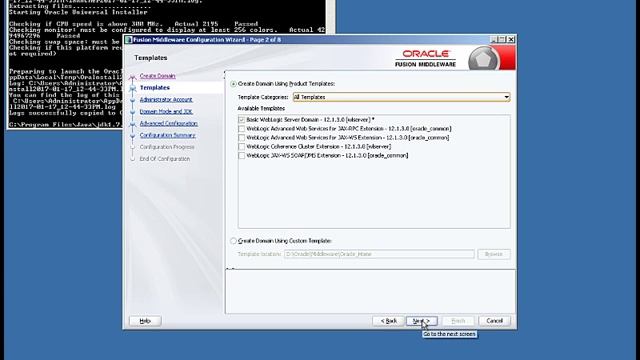Click the Configuration Progress step text
640x360 pixels.
167,147
